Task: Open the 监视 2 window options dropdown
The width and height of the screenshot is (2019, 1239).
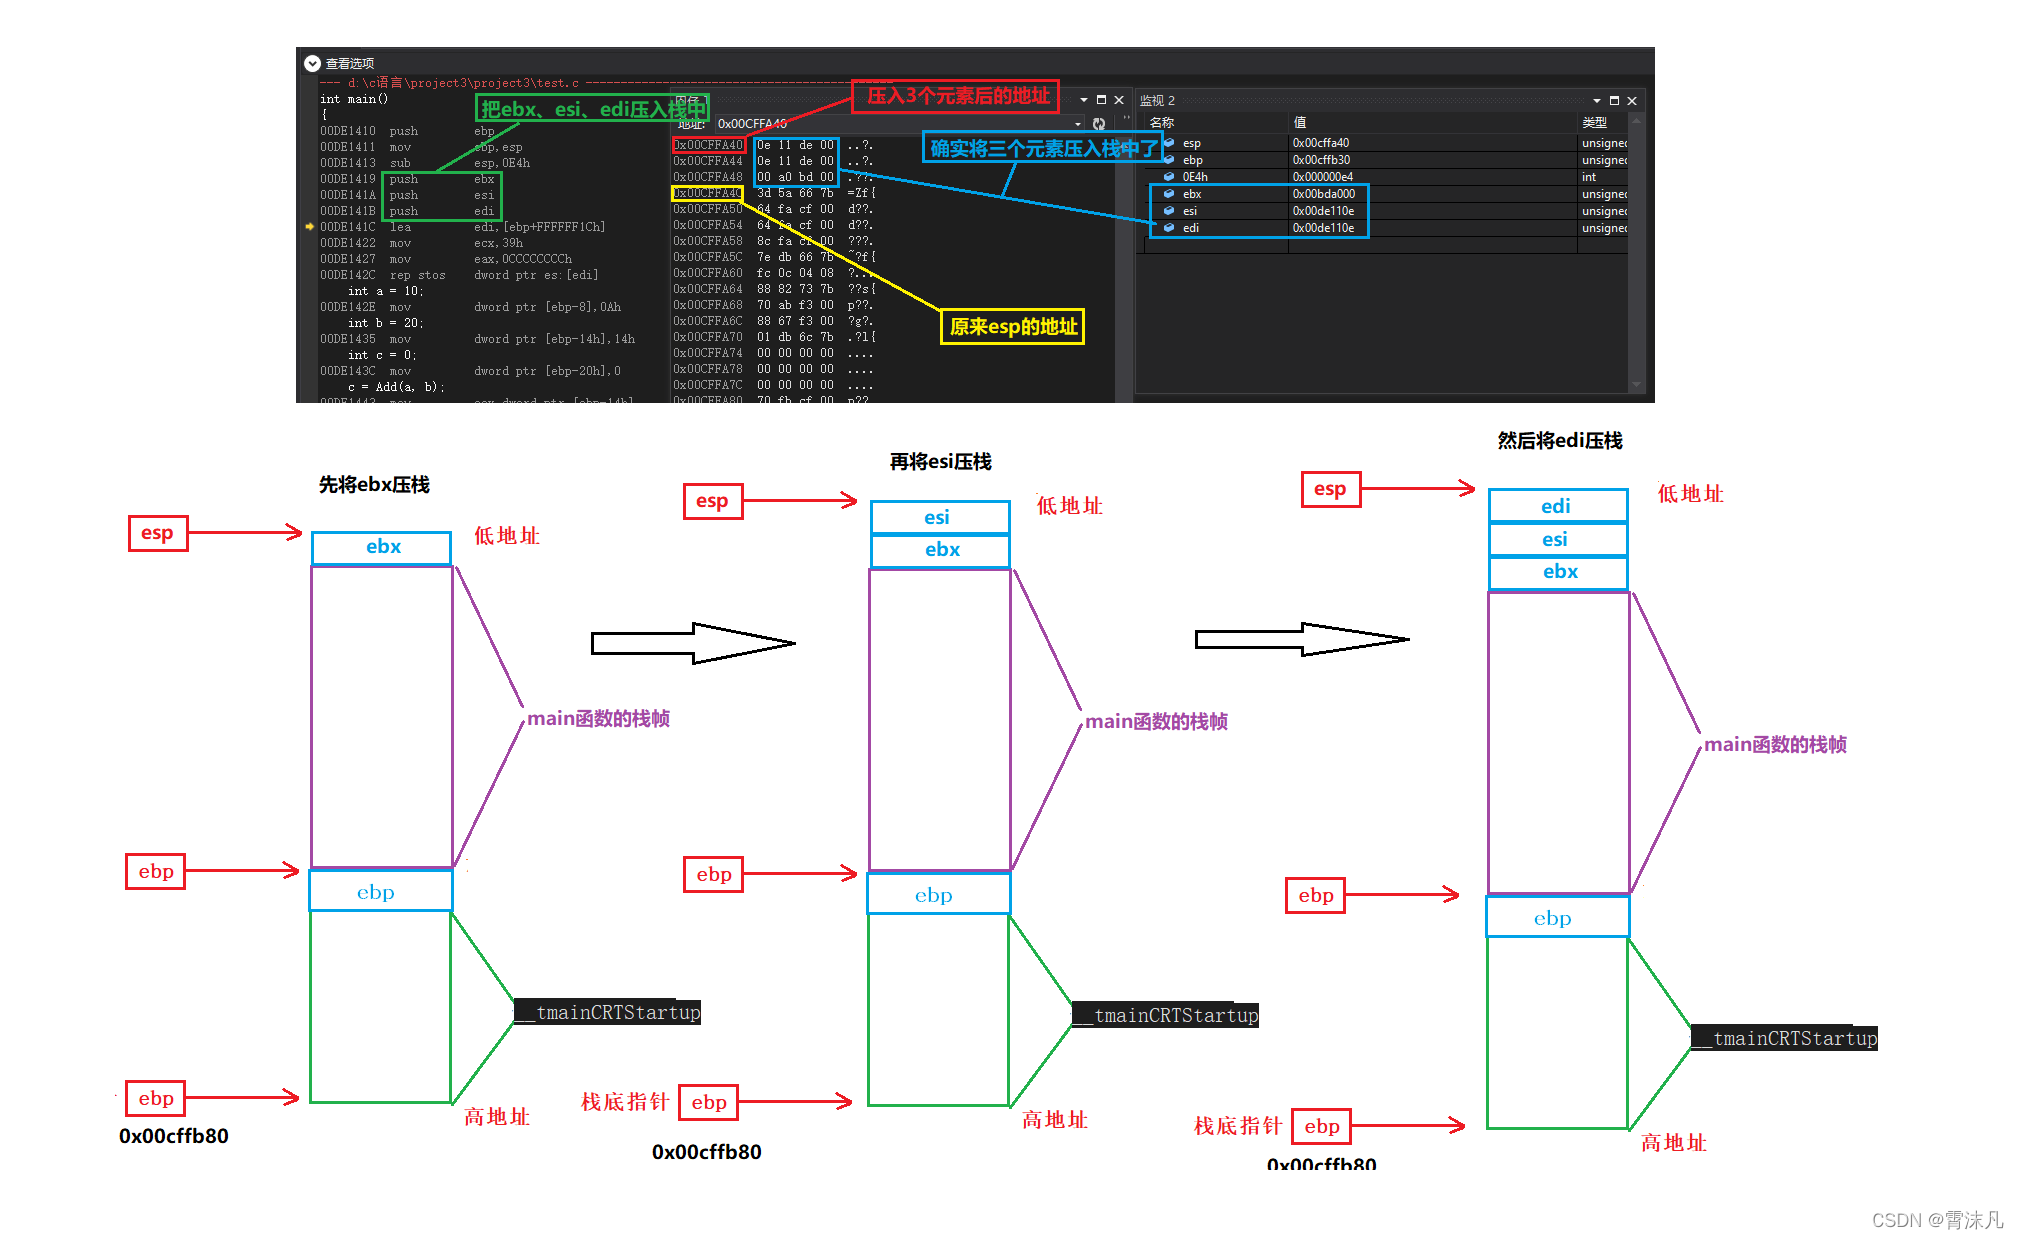Action: (1596, 101)
